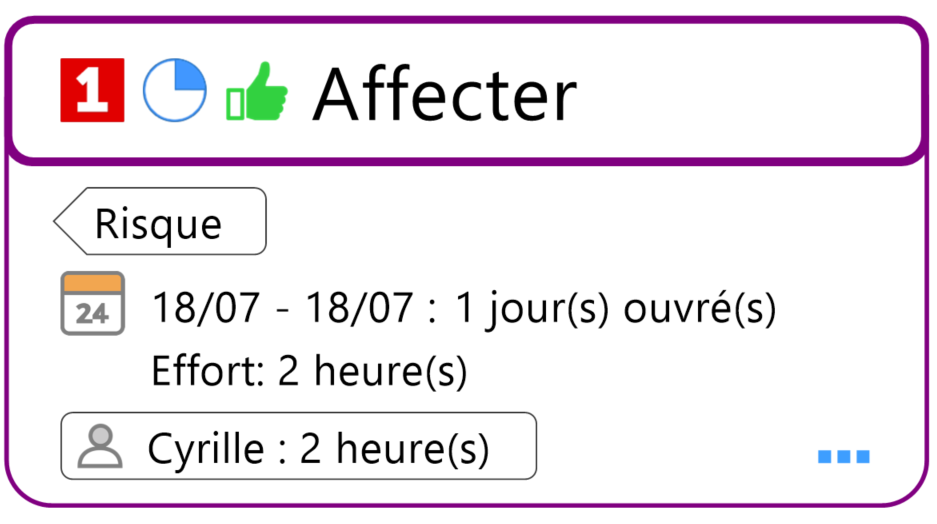Click the name "Cyrille" in the assignment chip

tap(206, 448)
